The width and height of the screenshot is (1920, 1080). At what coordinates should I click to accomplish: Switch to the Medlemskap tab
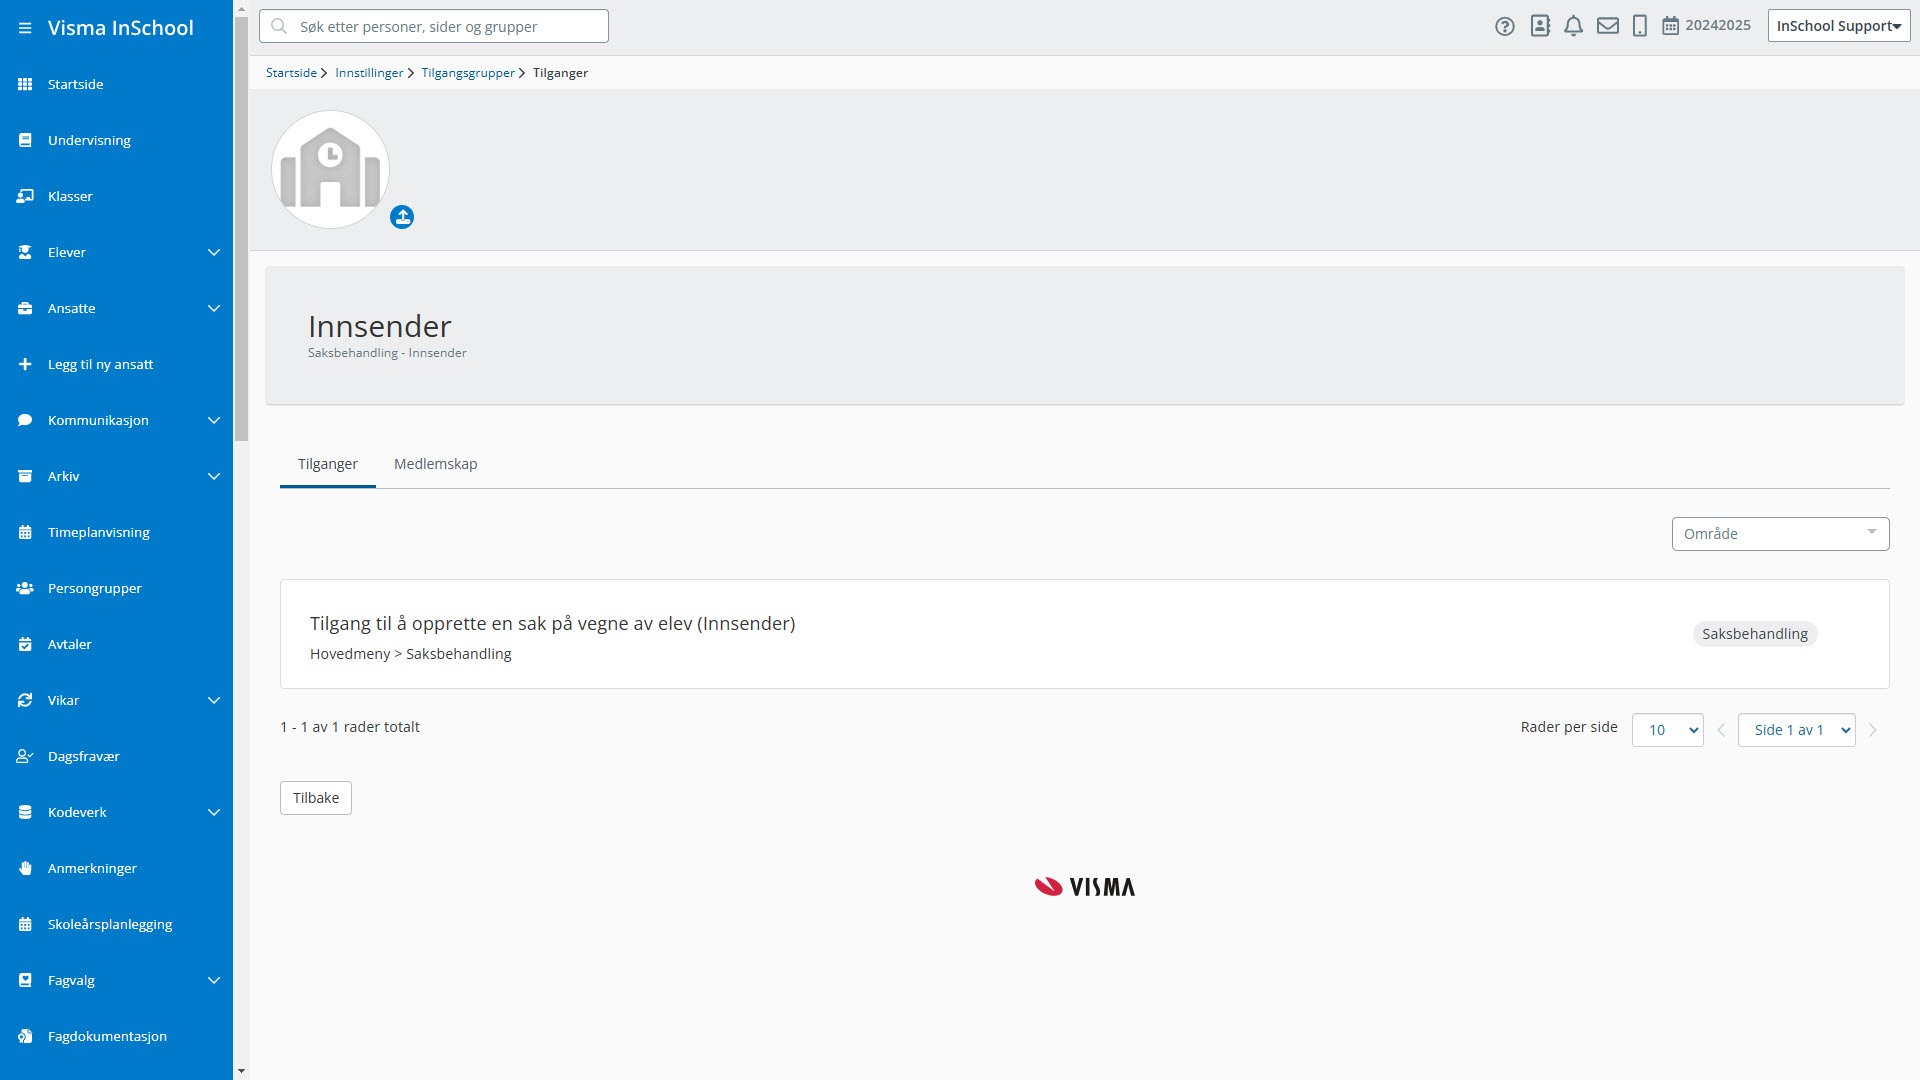tap(435, 464)
